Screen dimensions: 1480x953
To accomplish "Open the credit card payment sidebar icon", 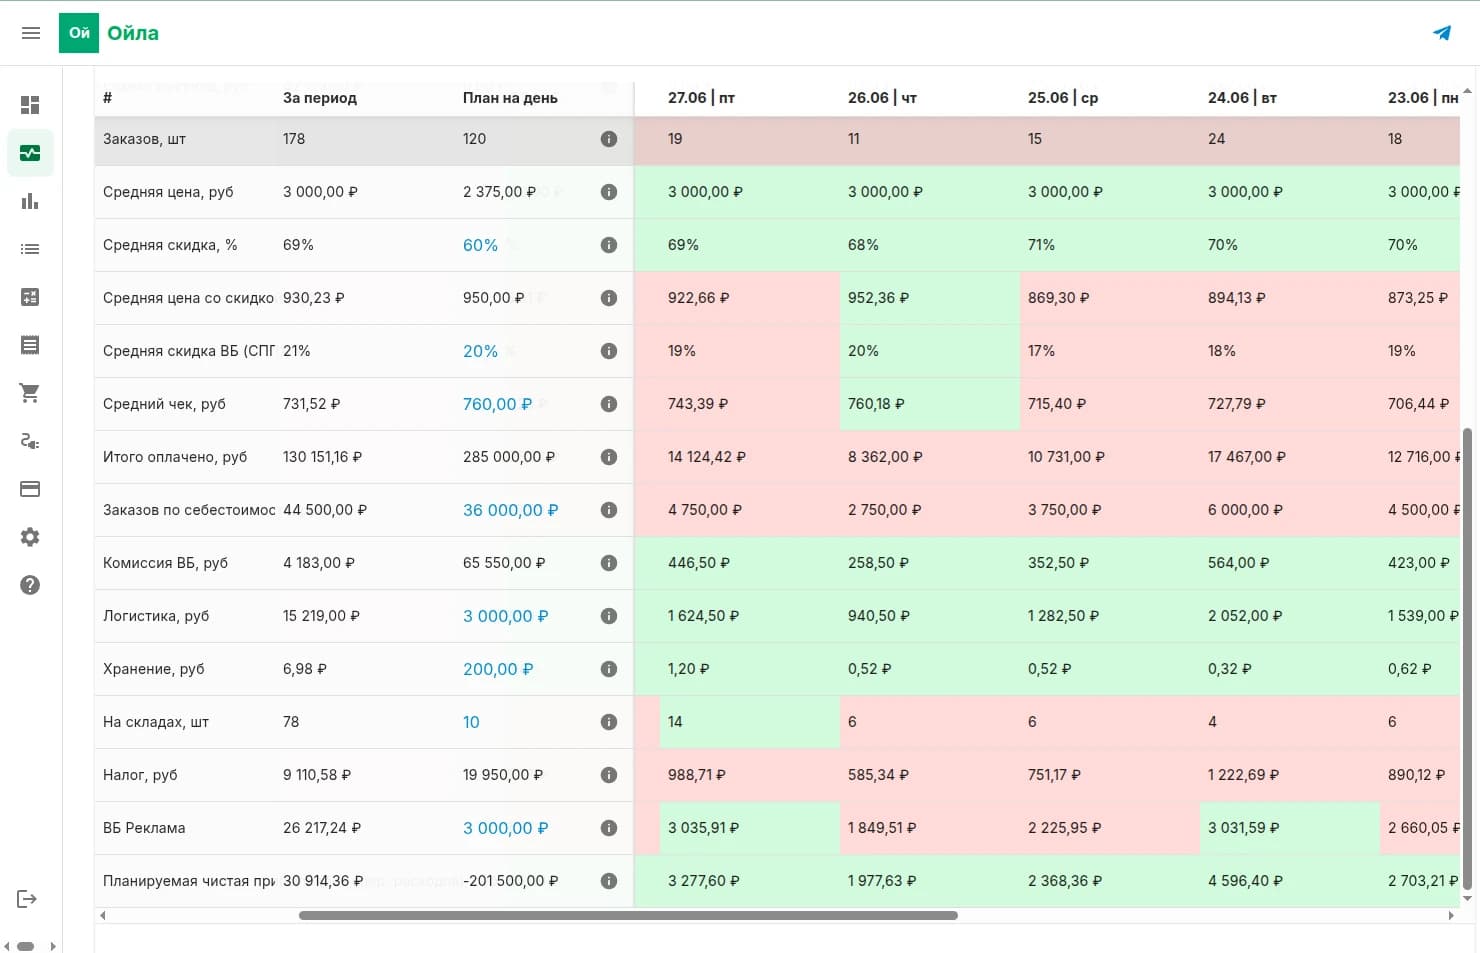I will click(x=30, y=489).
